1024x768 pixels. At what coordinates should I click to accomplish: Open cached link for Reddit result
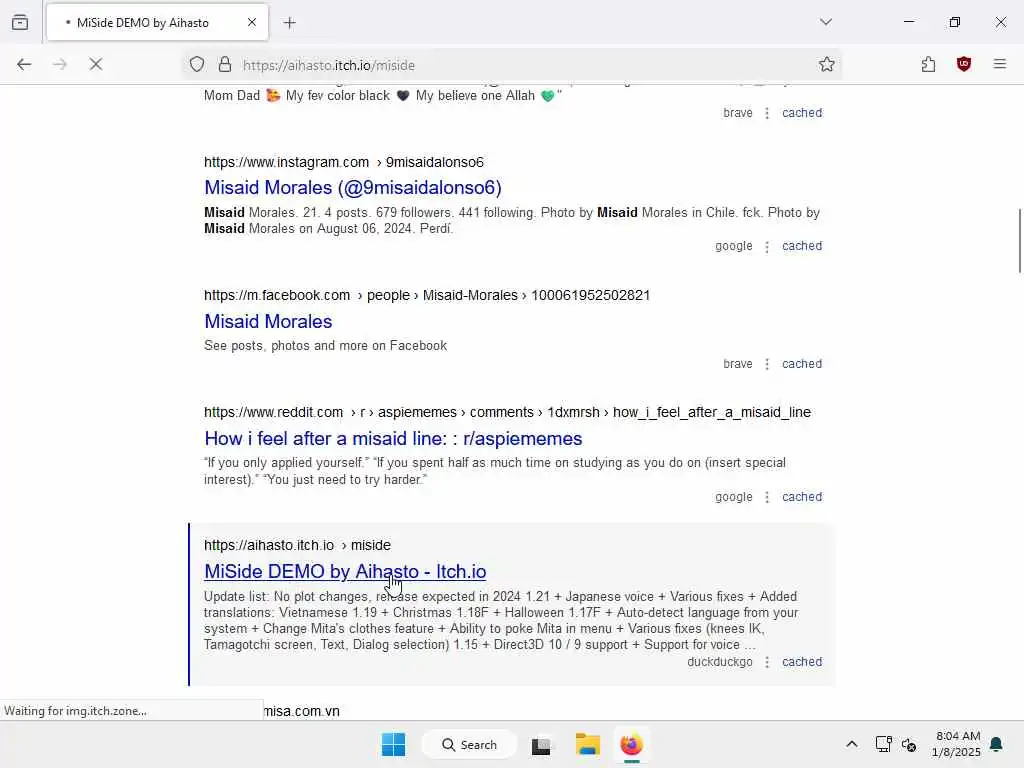(x=802, y=497)
